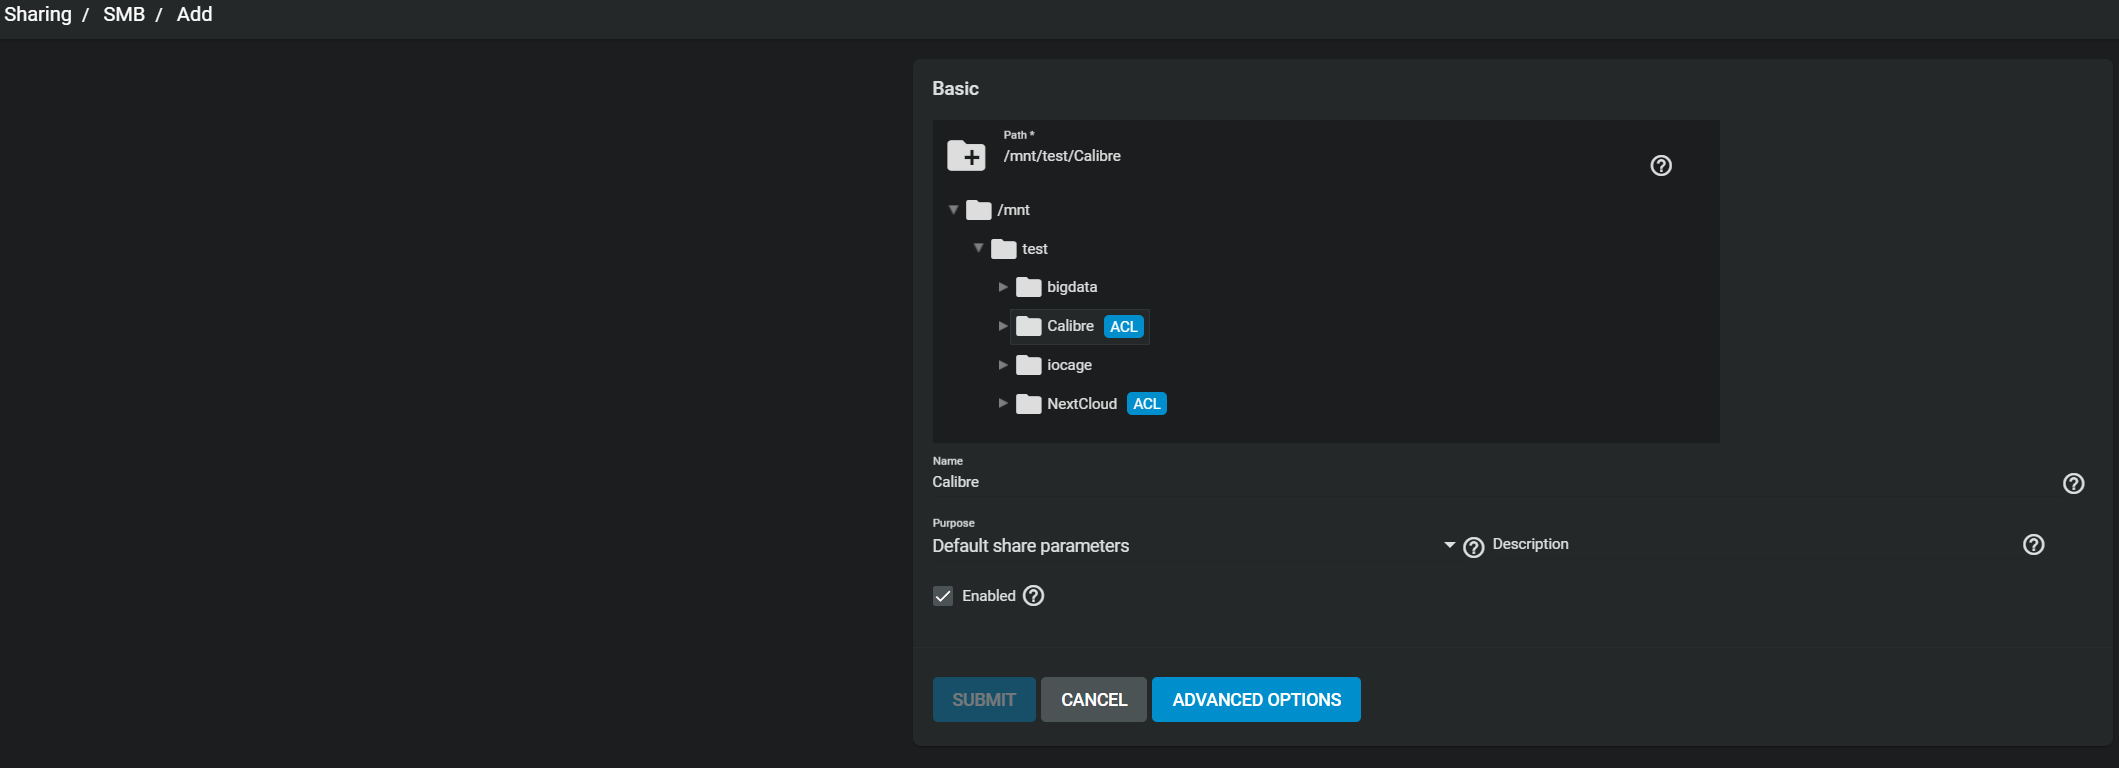
Task: Open the Description help icon
Action: 2034,545
